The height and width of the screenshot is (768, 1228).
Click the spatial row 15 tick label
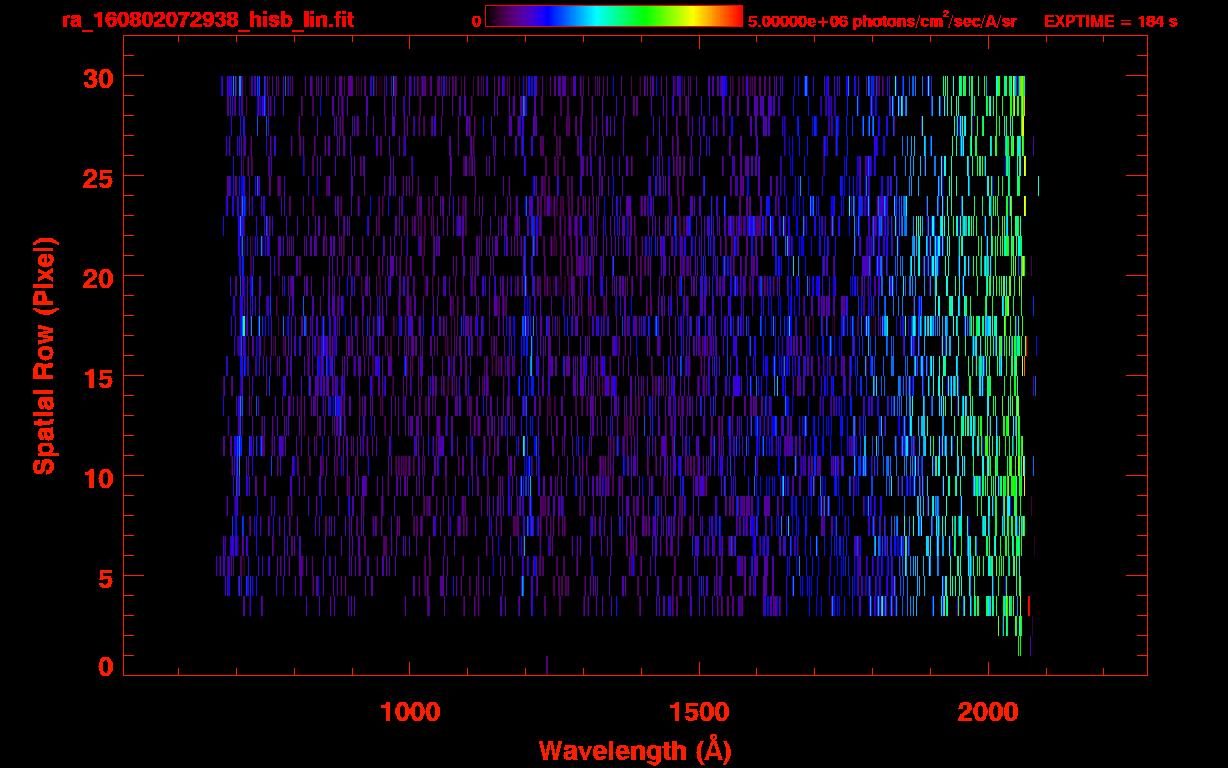[x=96, y=377]
